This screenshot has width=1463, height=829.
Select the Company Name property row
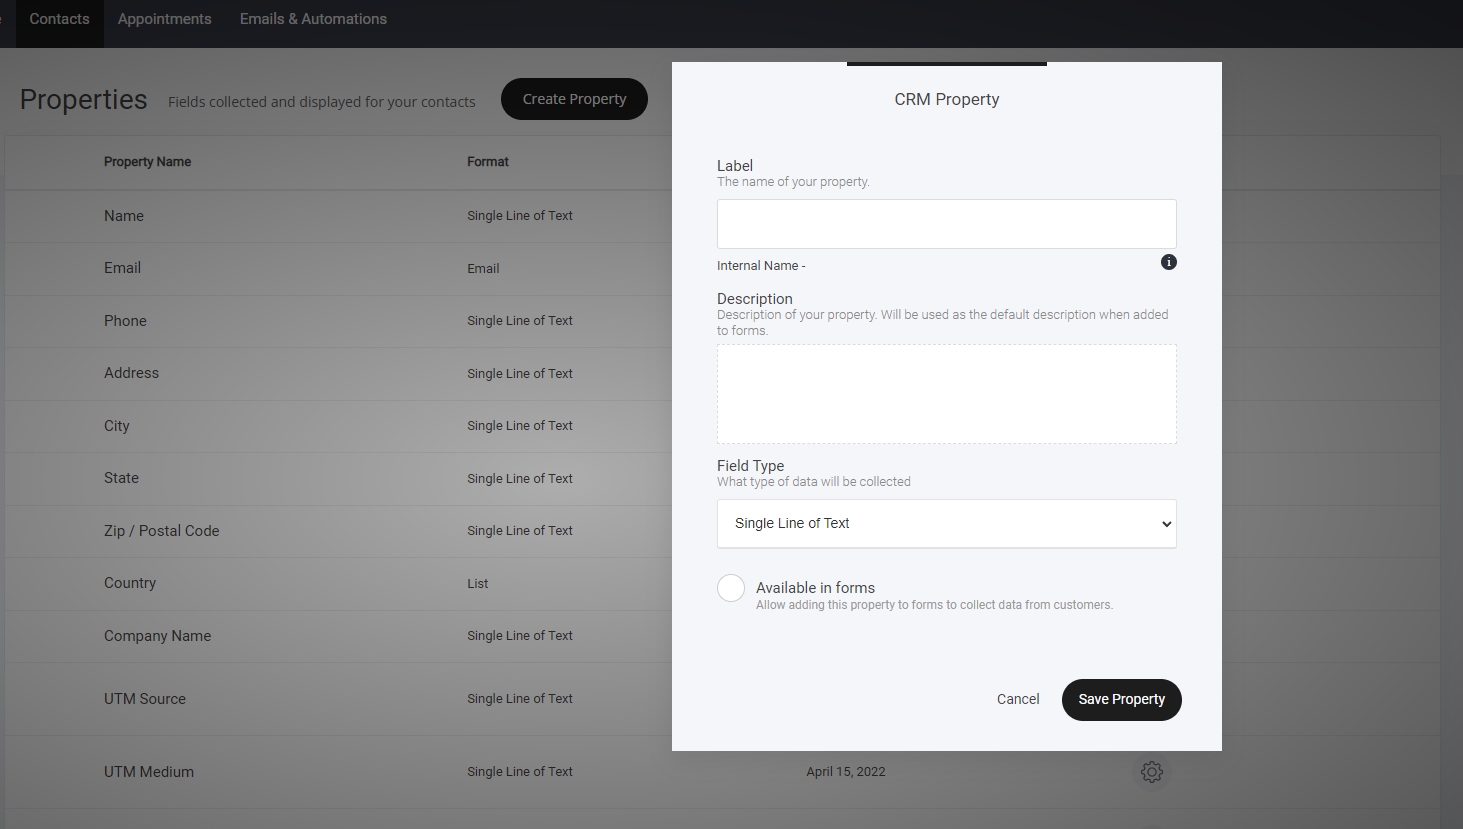click(x=157, y=636)
